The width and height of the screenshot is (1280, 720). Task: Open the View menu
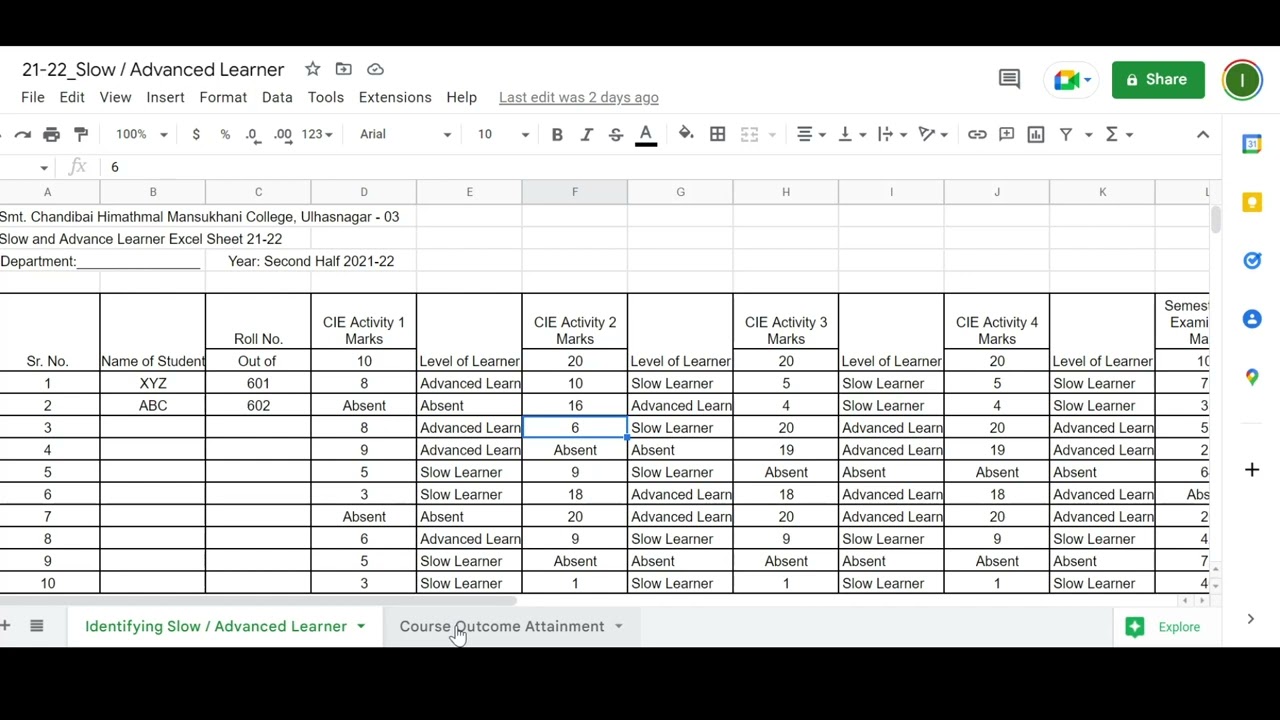click(115, 97)
